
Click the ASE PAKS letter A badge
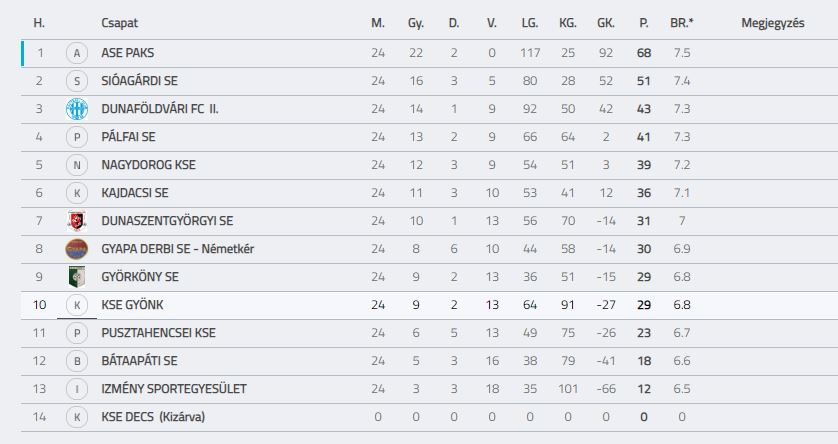[77, 53]
